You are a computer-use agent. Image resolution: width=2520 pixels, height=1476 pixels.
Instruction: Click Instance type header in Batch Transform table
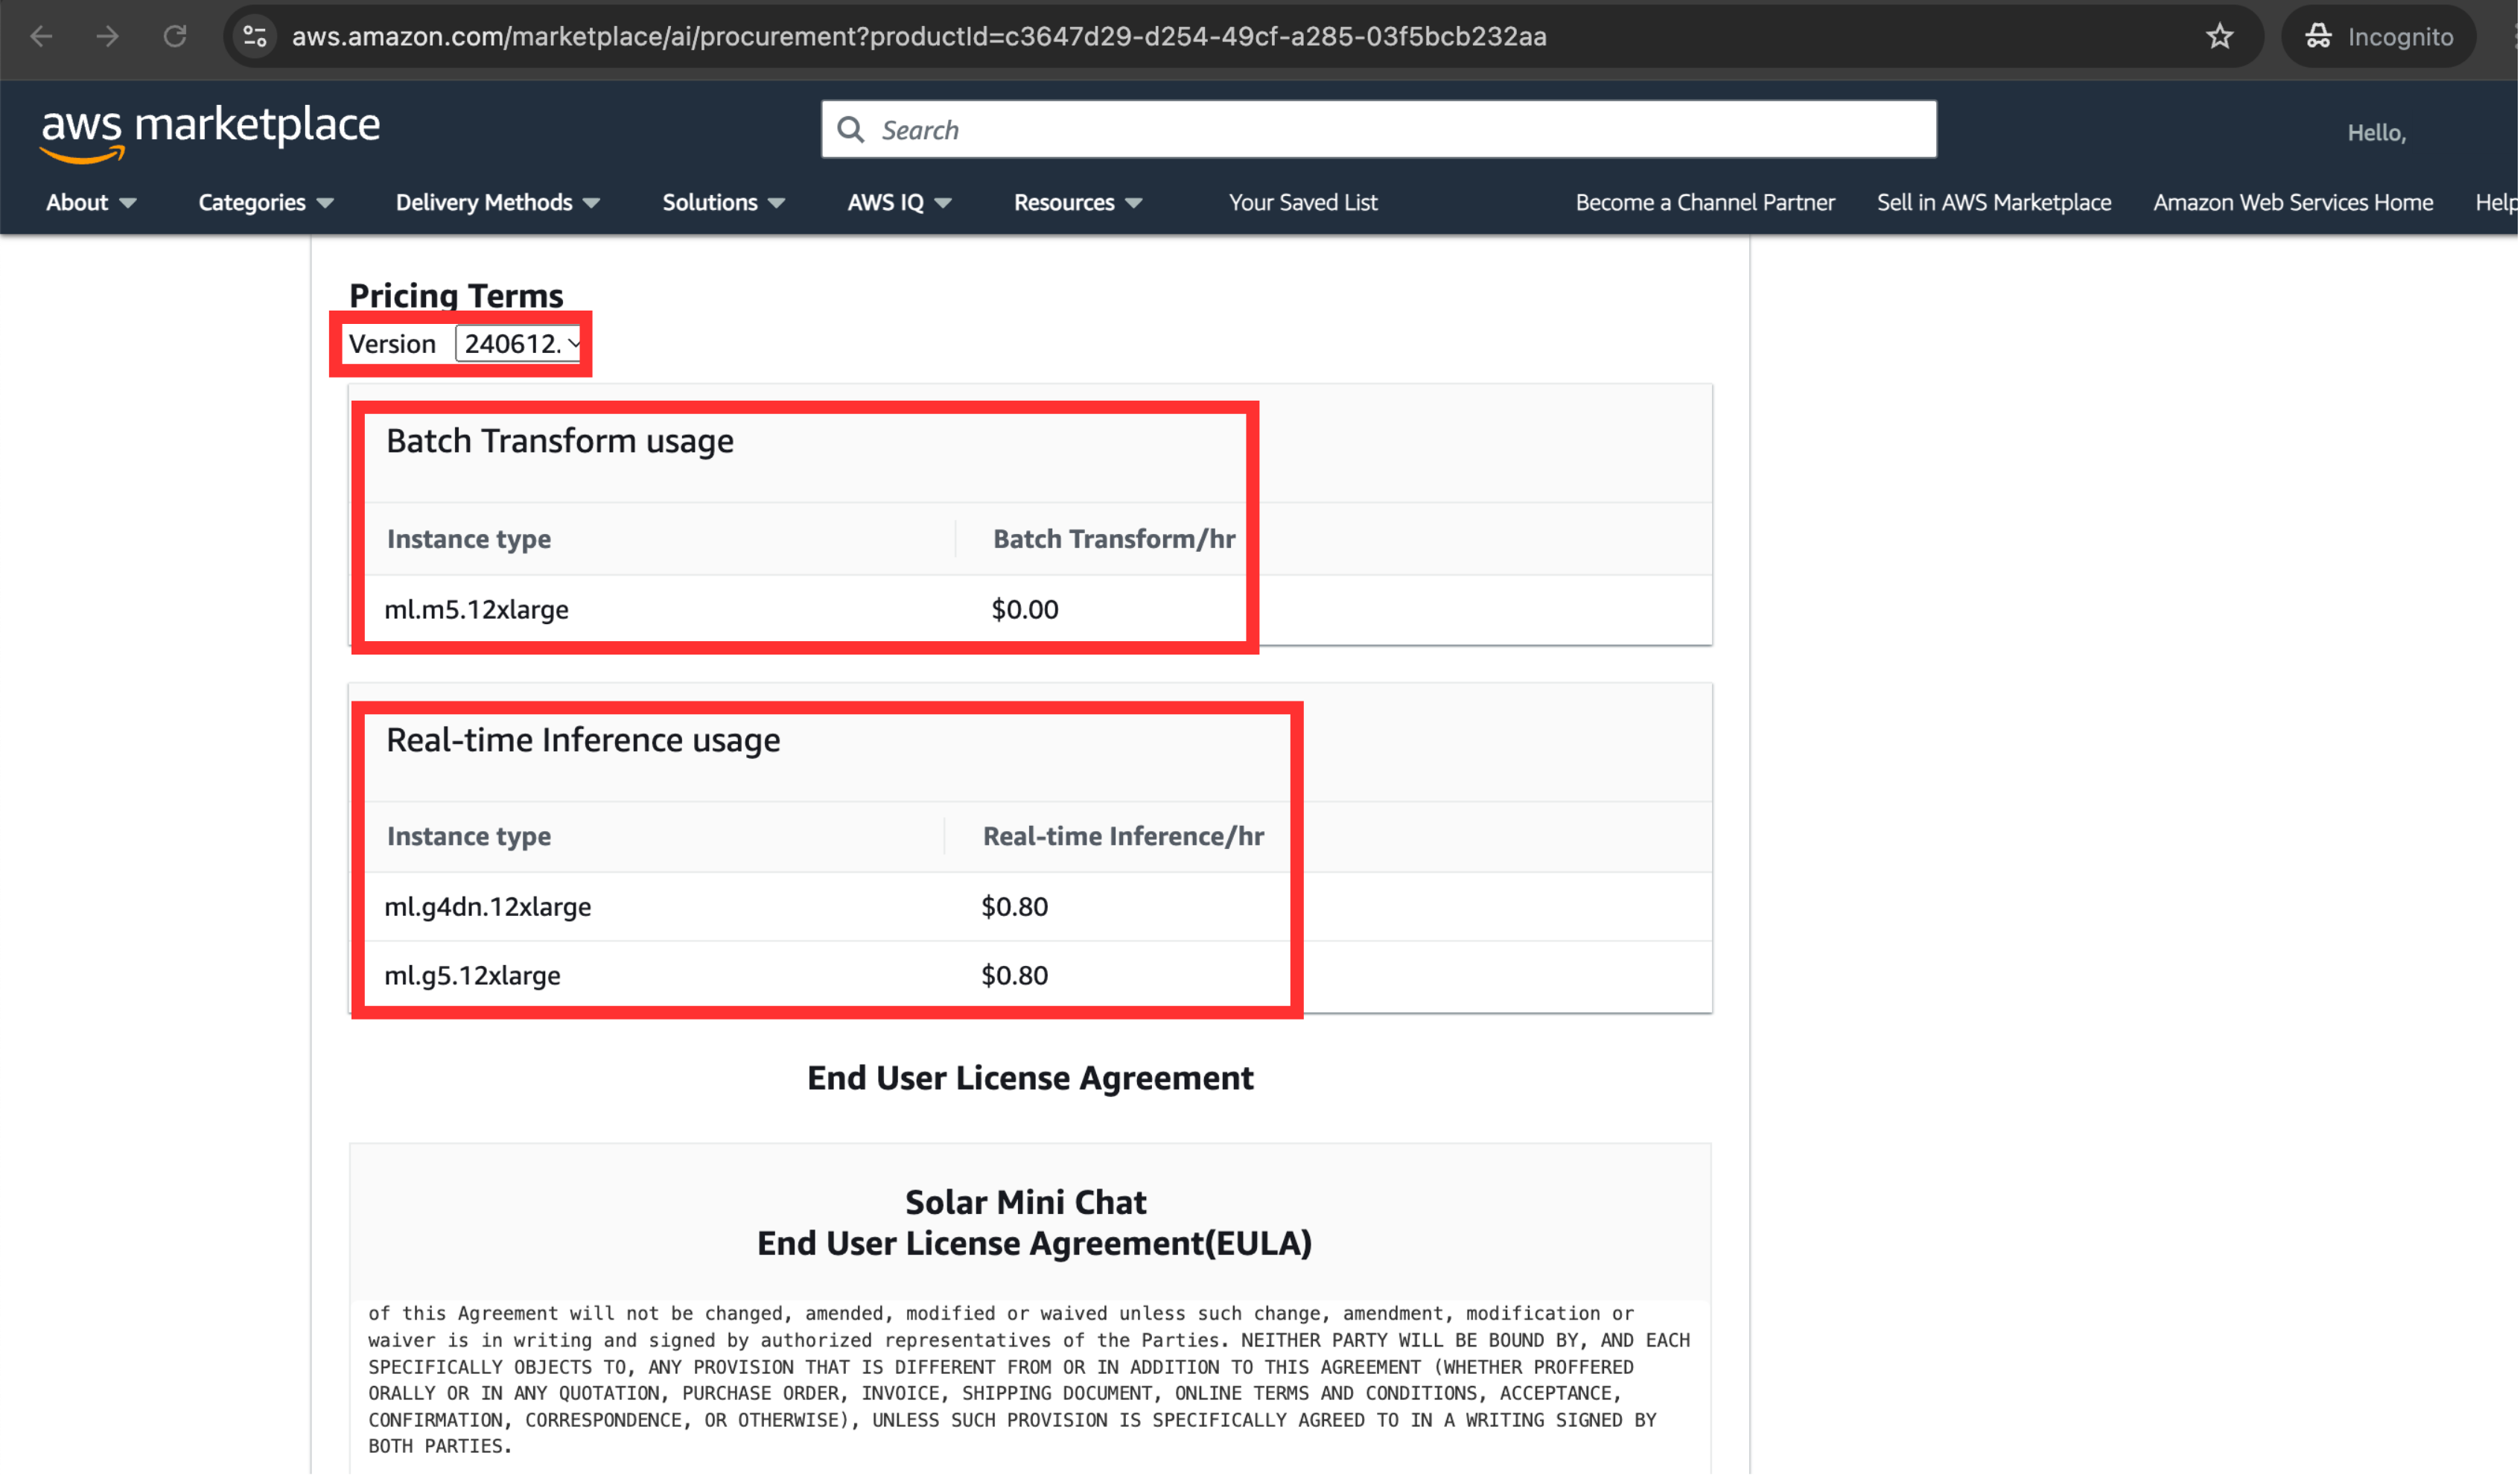point(469,540)
